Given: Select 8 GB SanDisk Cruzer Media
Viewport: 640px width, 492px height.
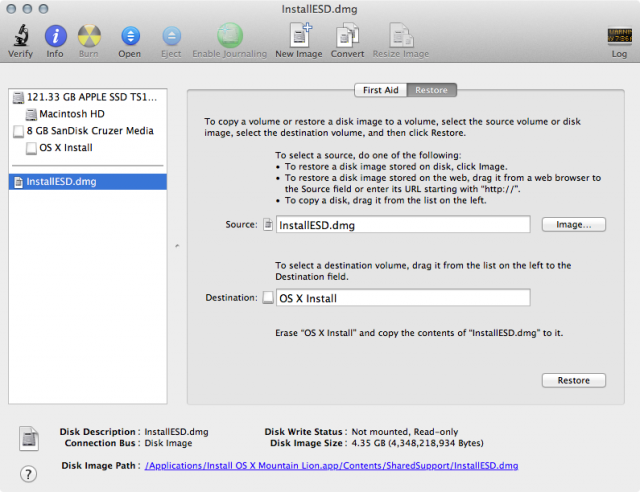Looking at the screenshot, I should pyautogui.click(x=88, y=131).
